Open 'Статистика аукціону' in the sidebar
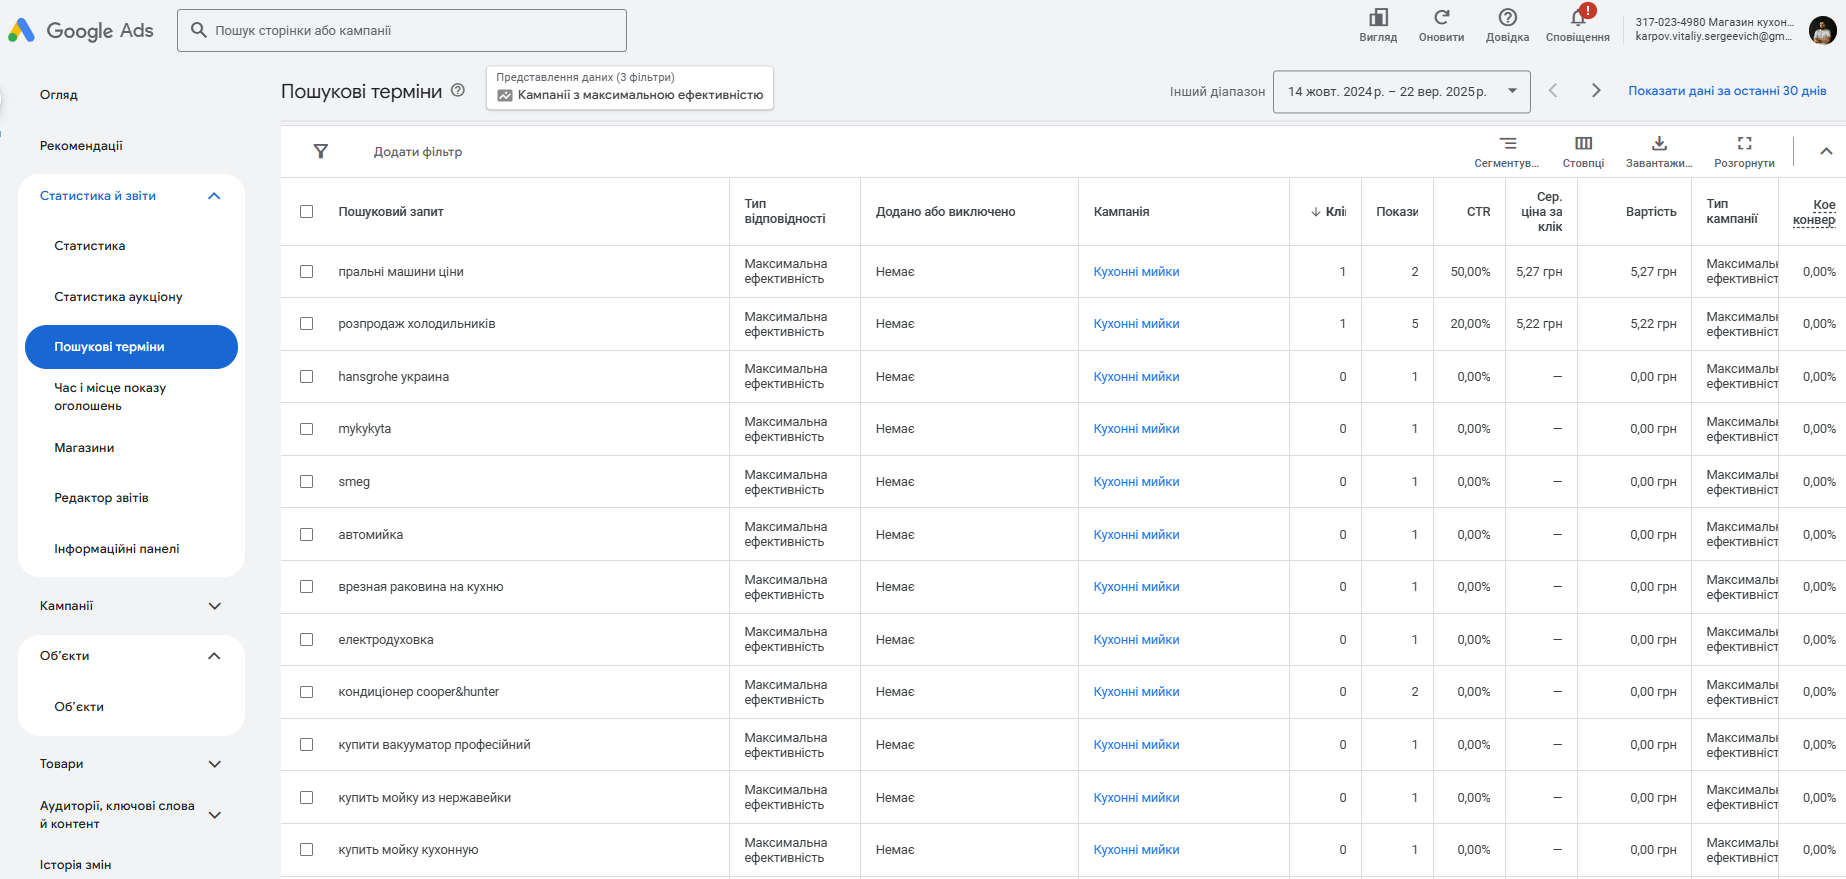This screenshot has height=879, width=1846. pyautogui.click(x=118, y=297)
